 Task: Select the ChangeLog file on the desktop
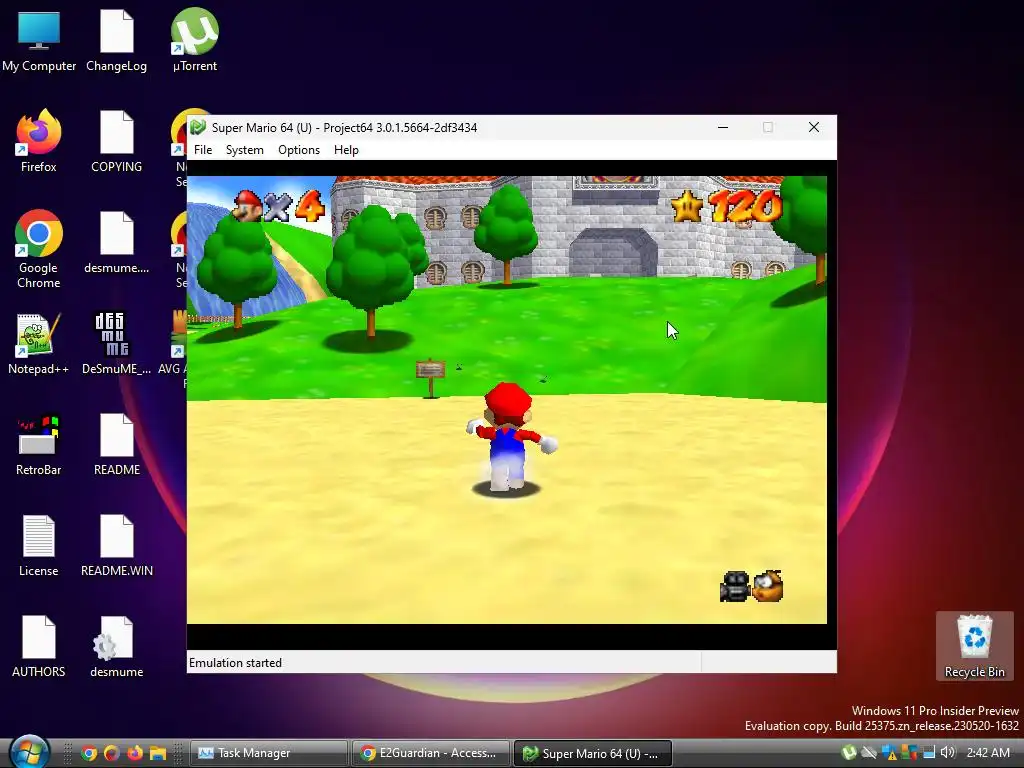click(116, 40)
